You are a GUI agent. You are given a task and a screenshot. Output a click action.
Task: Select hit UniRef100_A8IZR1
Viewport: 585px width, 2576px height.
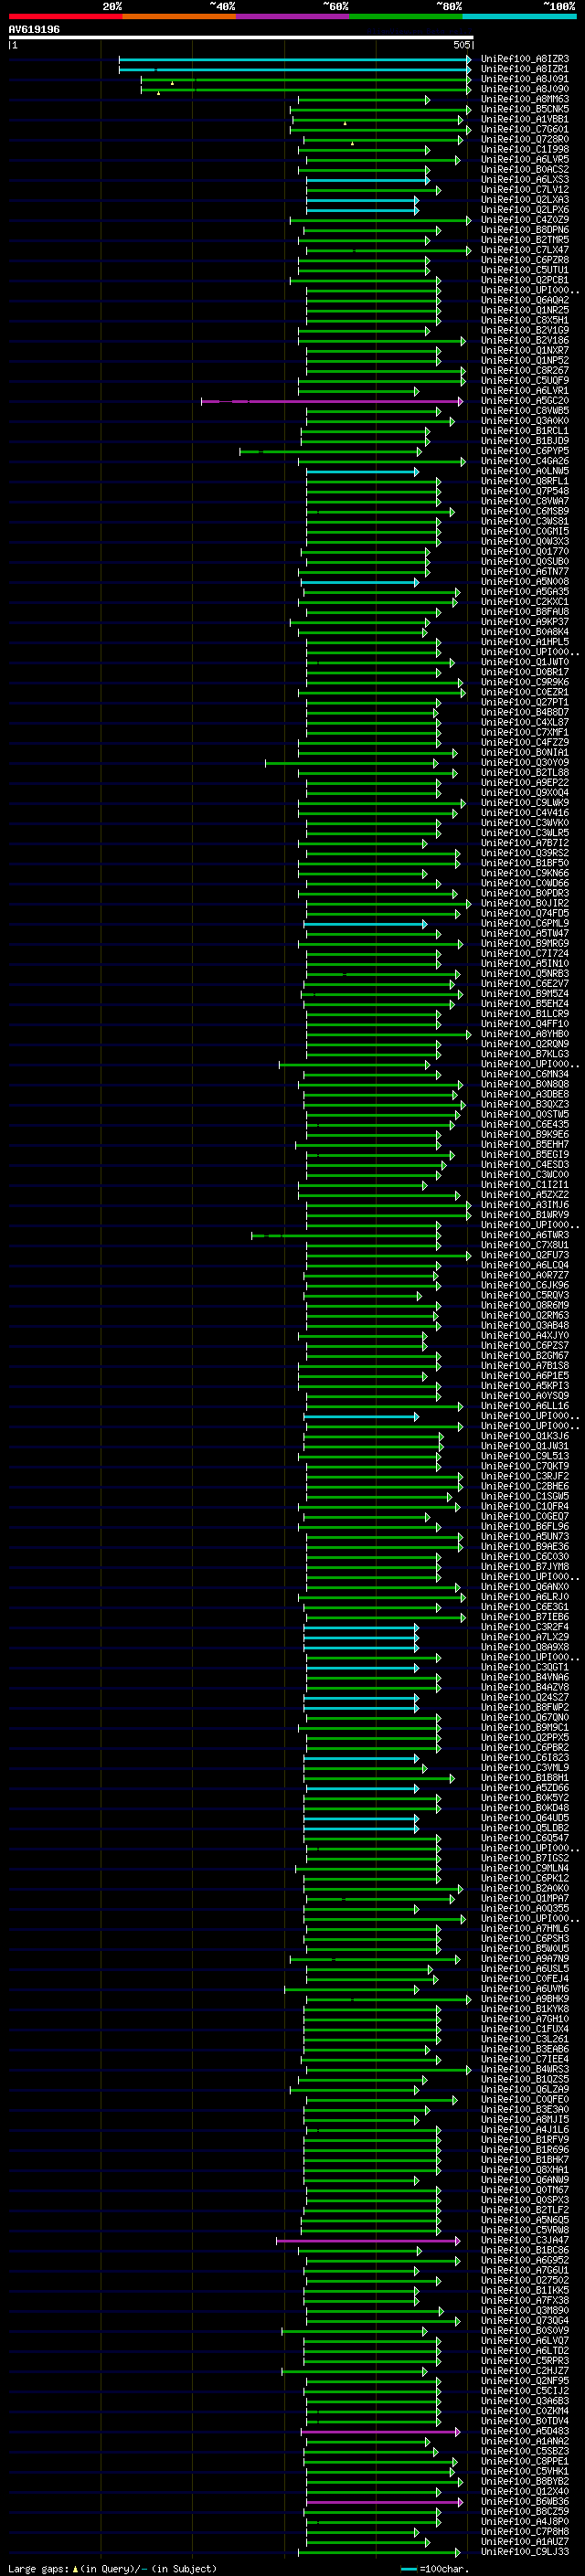click(525, 69)
